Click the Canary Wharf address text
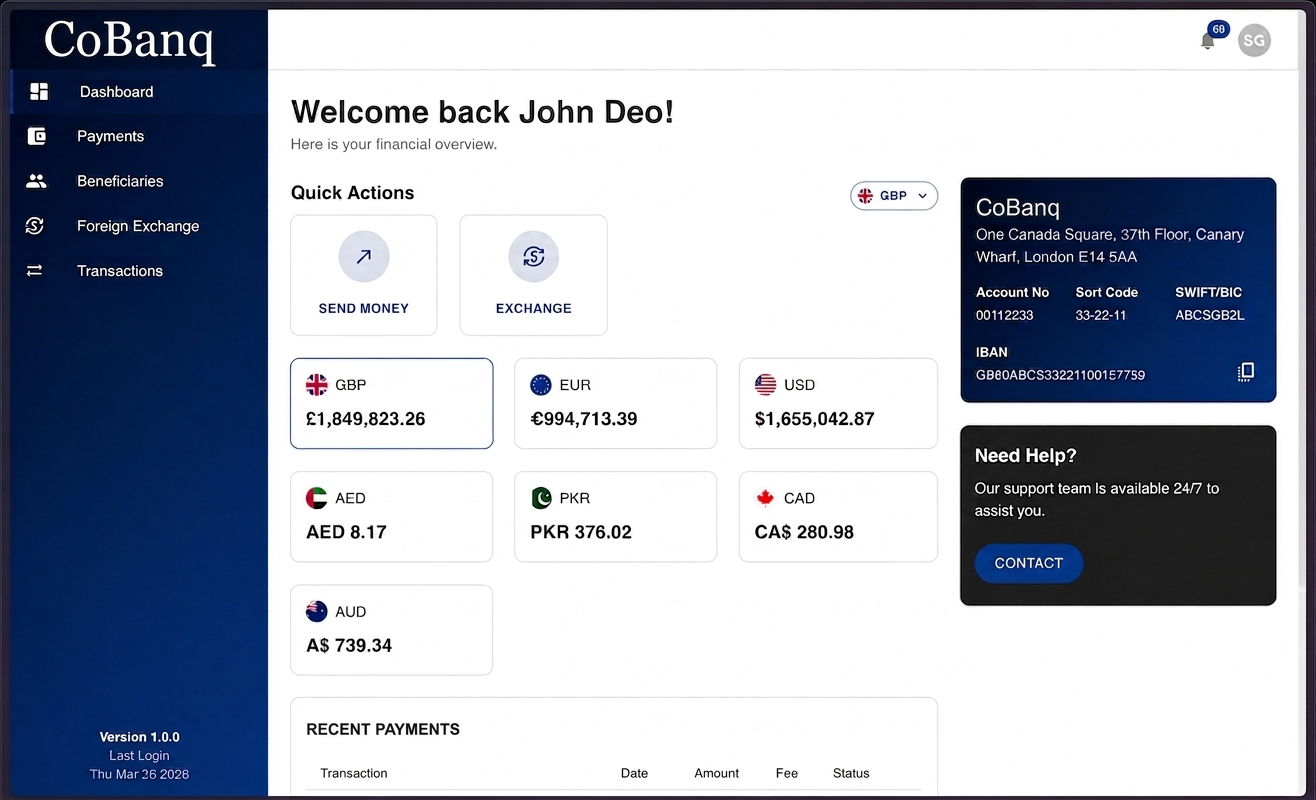This screenshot has width=1316, height=800. pos(1110,246)
